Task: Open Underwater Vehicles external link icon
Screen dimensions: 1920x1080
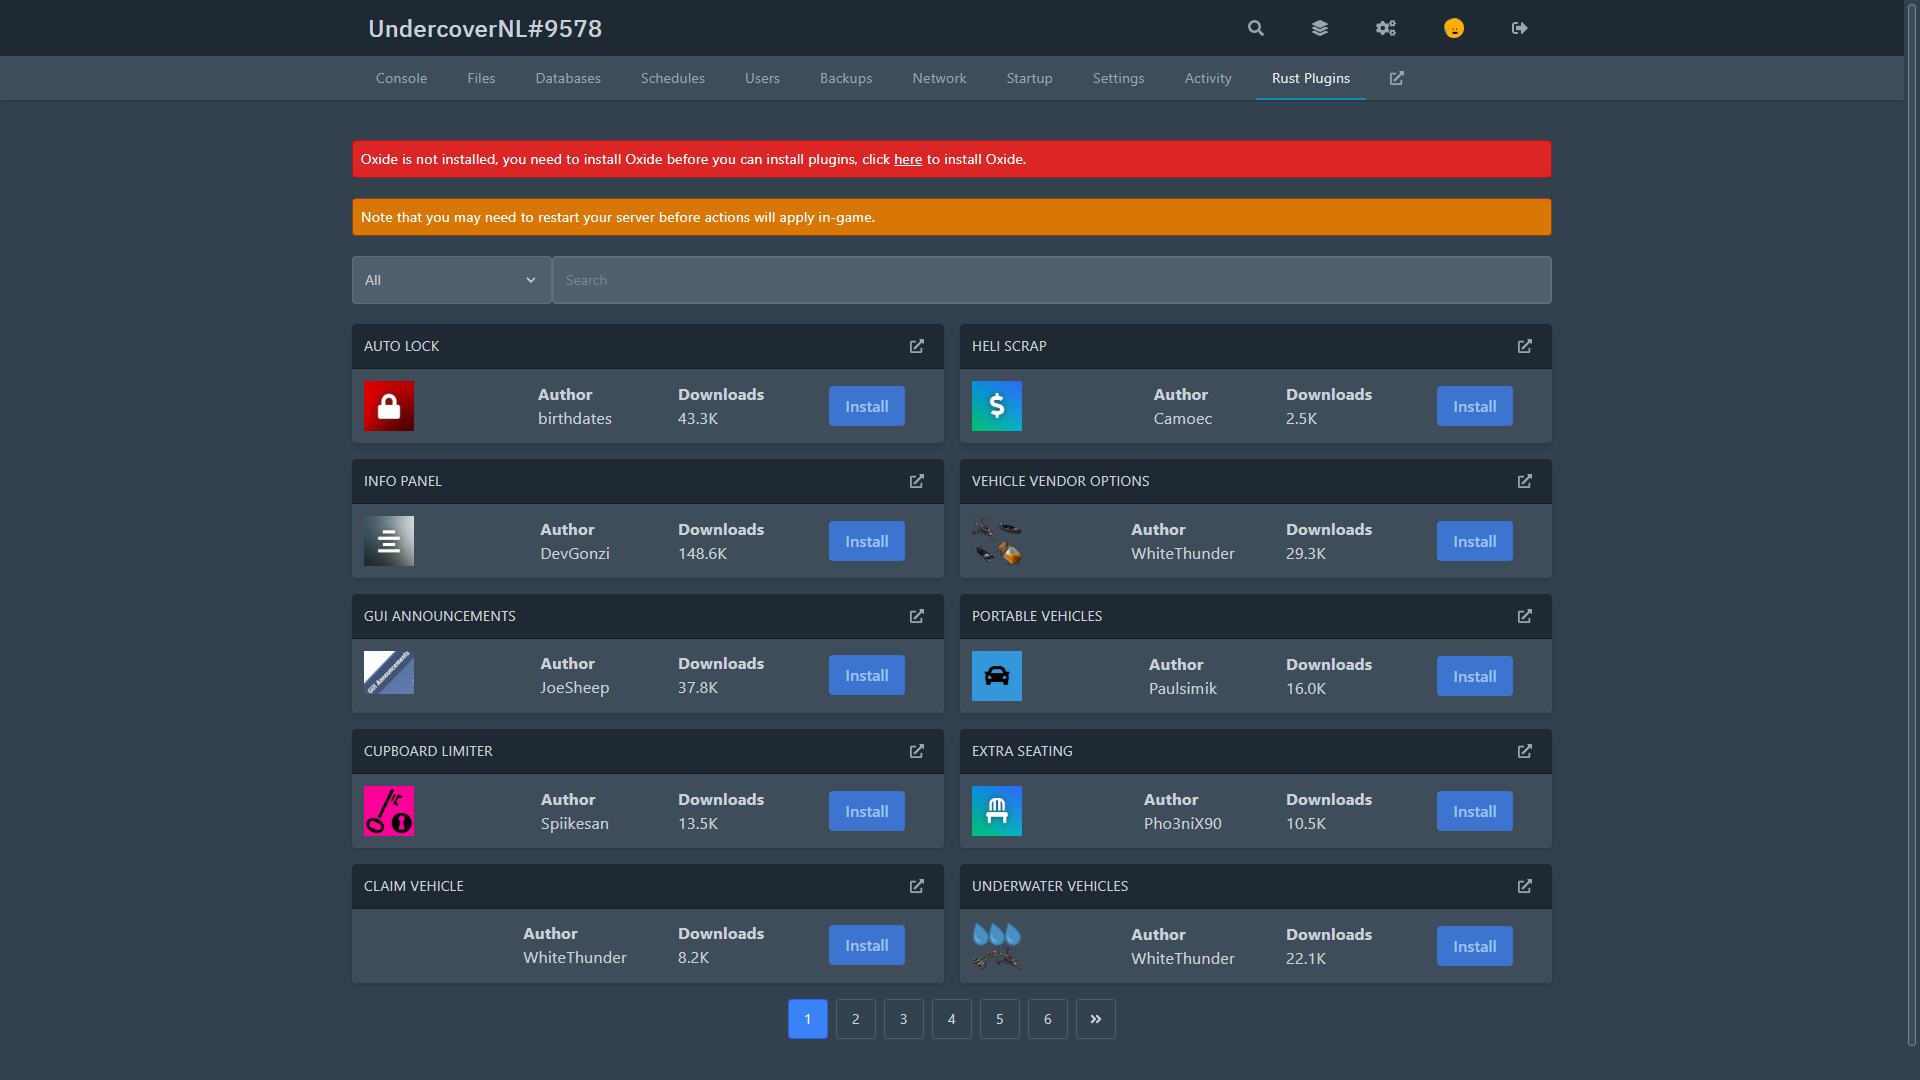Action: (1525, 886)
